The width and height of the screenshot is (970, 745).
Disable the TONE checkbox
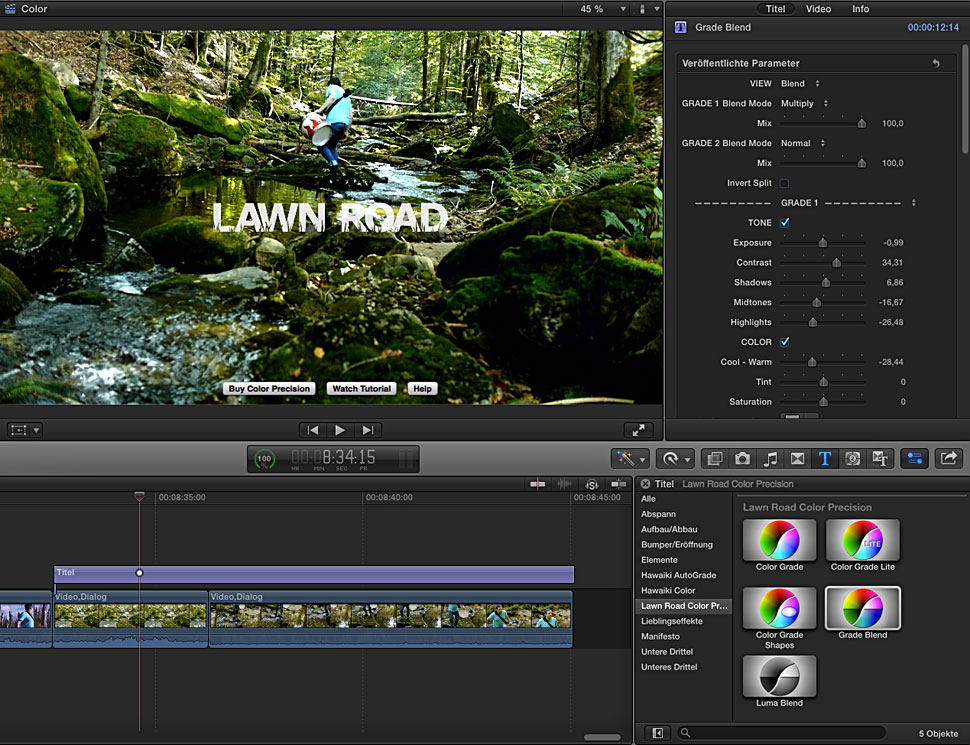point(784,223)
